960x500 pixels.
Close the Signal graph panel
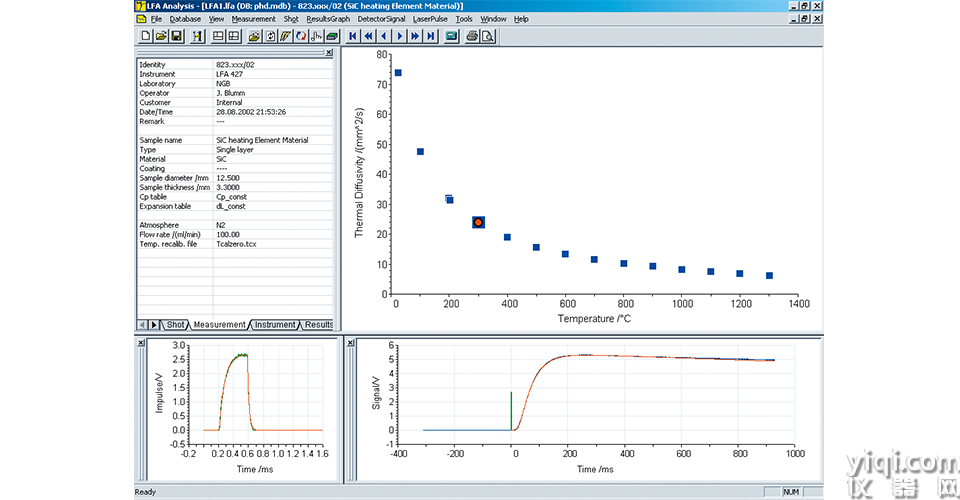(x=350, y=343)
